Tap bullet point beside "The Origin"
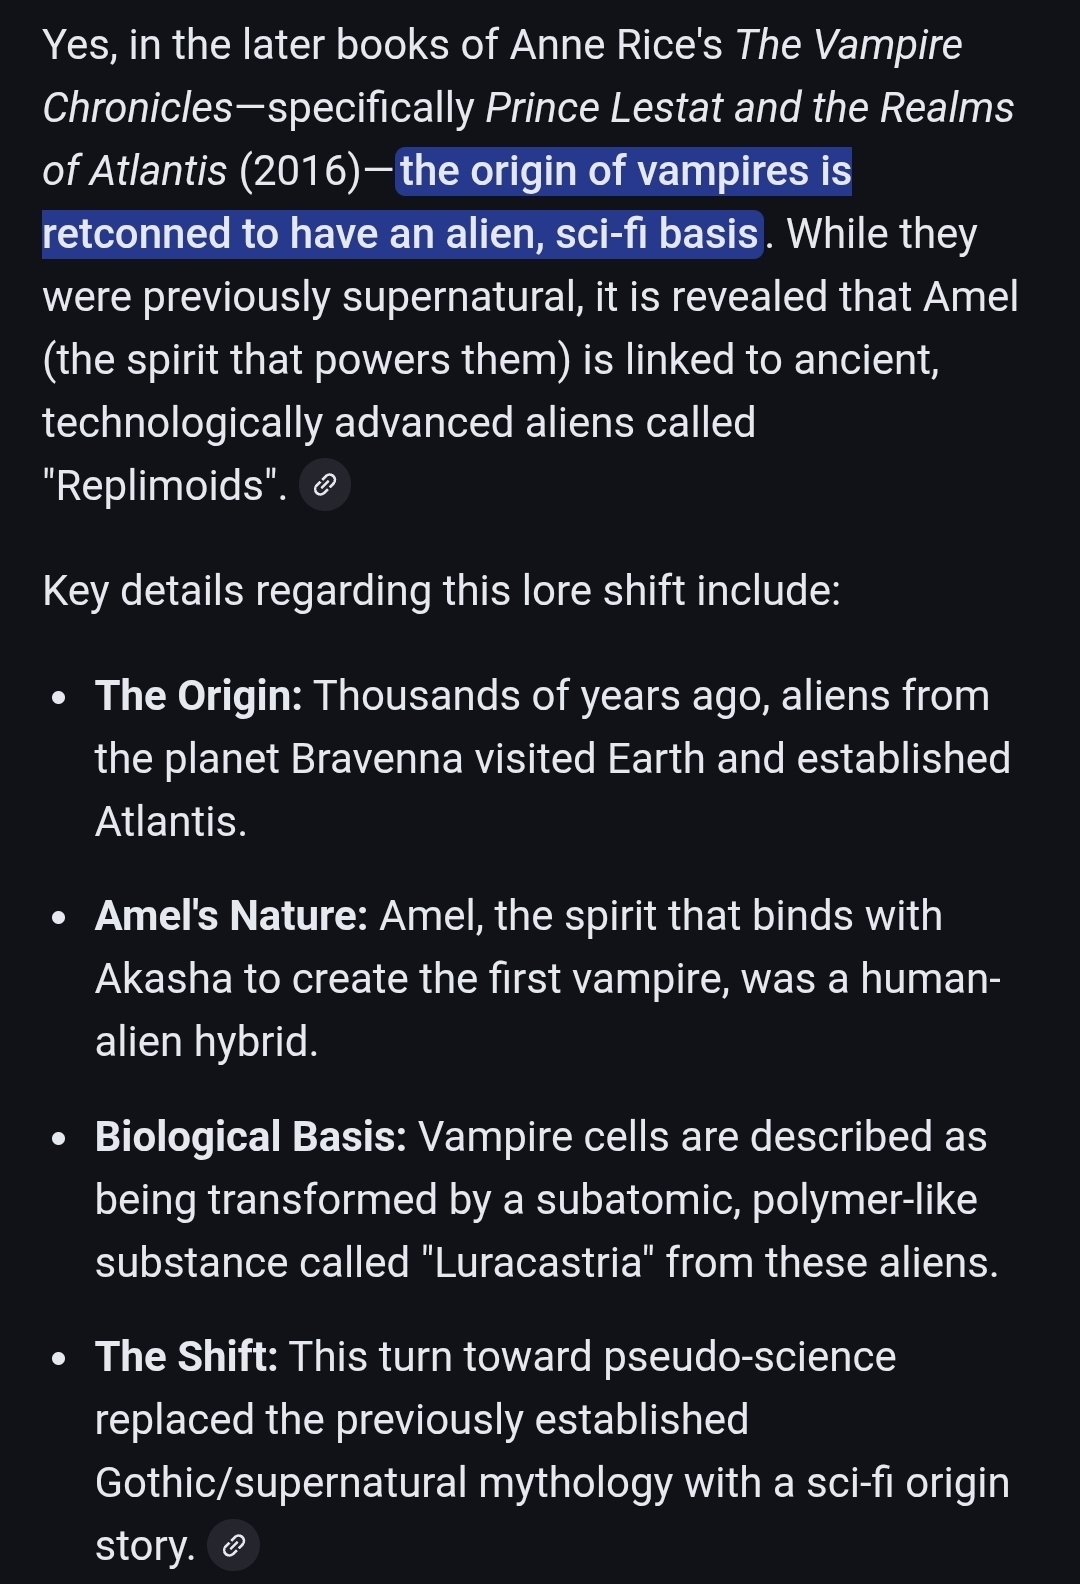Image resolution: width=1080 pixels, height=1584 pixels. (60, 697)
